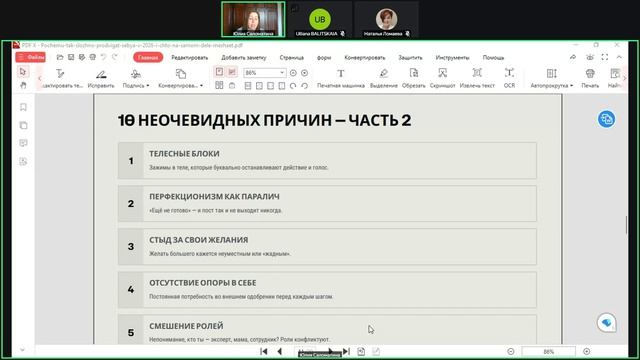Open the 86% zoom level combo box

(264, 73)
